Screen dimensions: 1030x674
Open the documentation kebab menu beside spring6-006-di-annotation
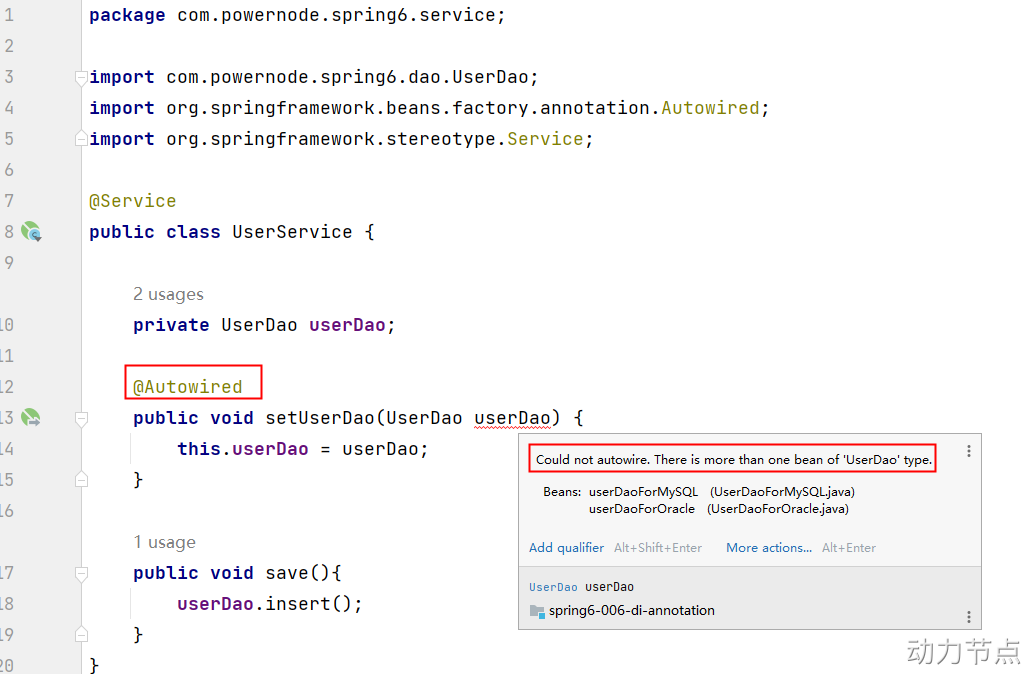(968, 617)
